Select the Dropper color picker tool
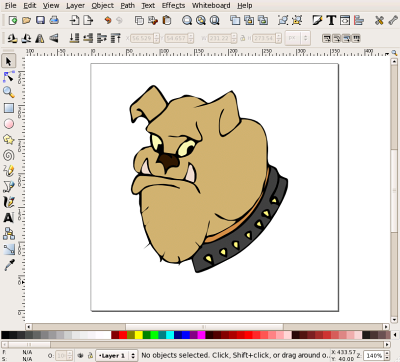The width and height of the screenshot is (400, 362). [x=9, y=265]
